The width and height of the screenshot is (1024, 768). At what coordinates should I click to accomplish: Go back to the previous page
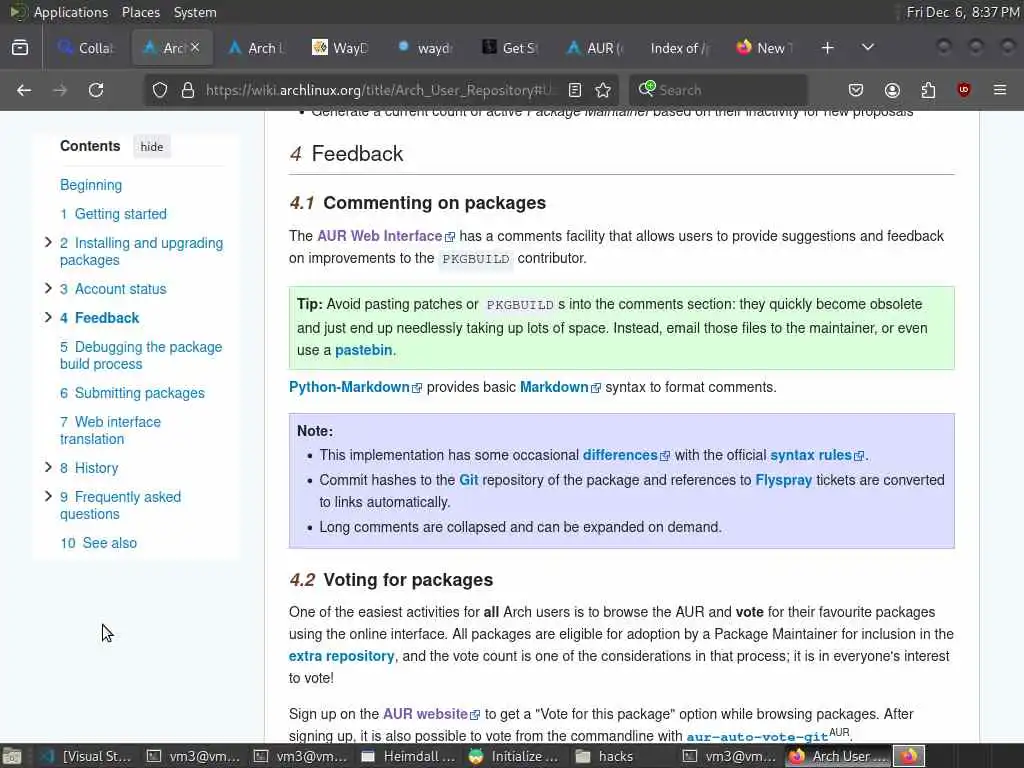tap(24, 90)
